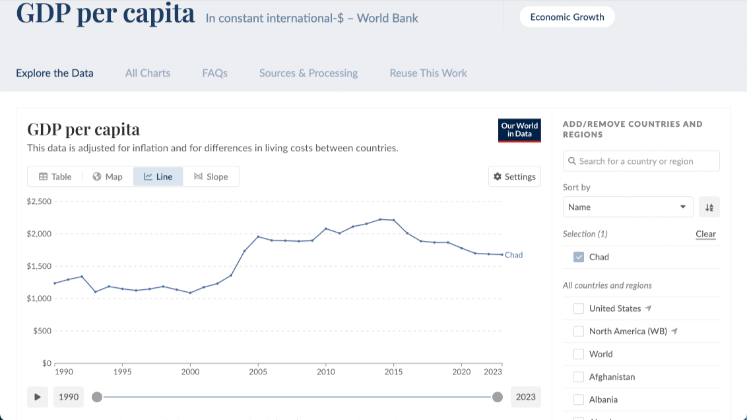Enable the United States checkbox
This screenshot has height=420, width=747.
pos(579,308)
